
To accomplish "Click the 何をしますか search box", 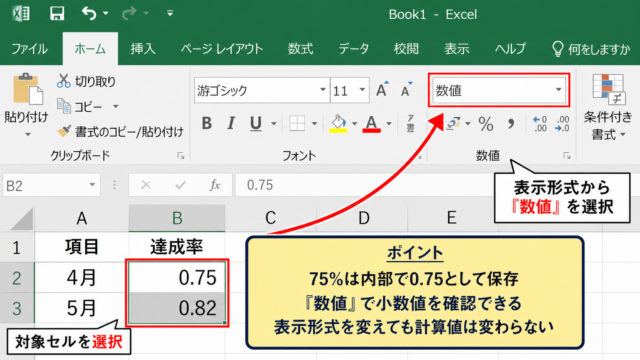I will (591, 49).
